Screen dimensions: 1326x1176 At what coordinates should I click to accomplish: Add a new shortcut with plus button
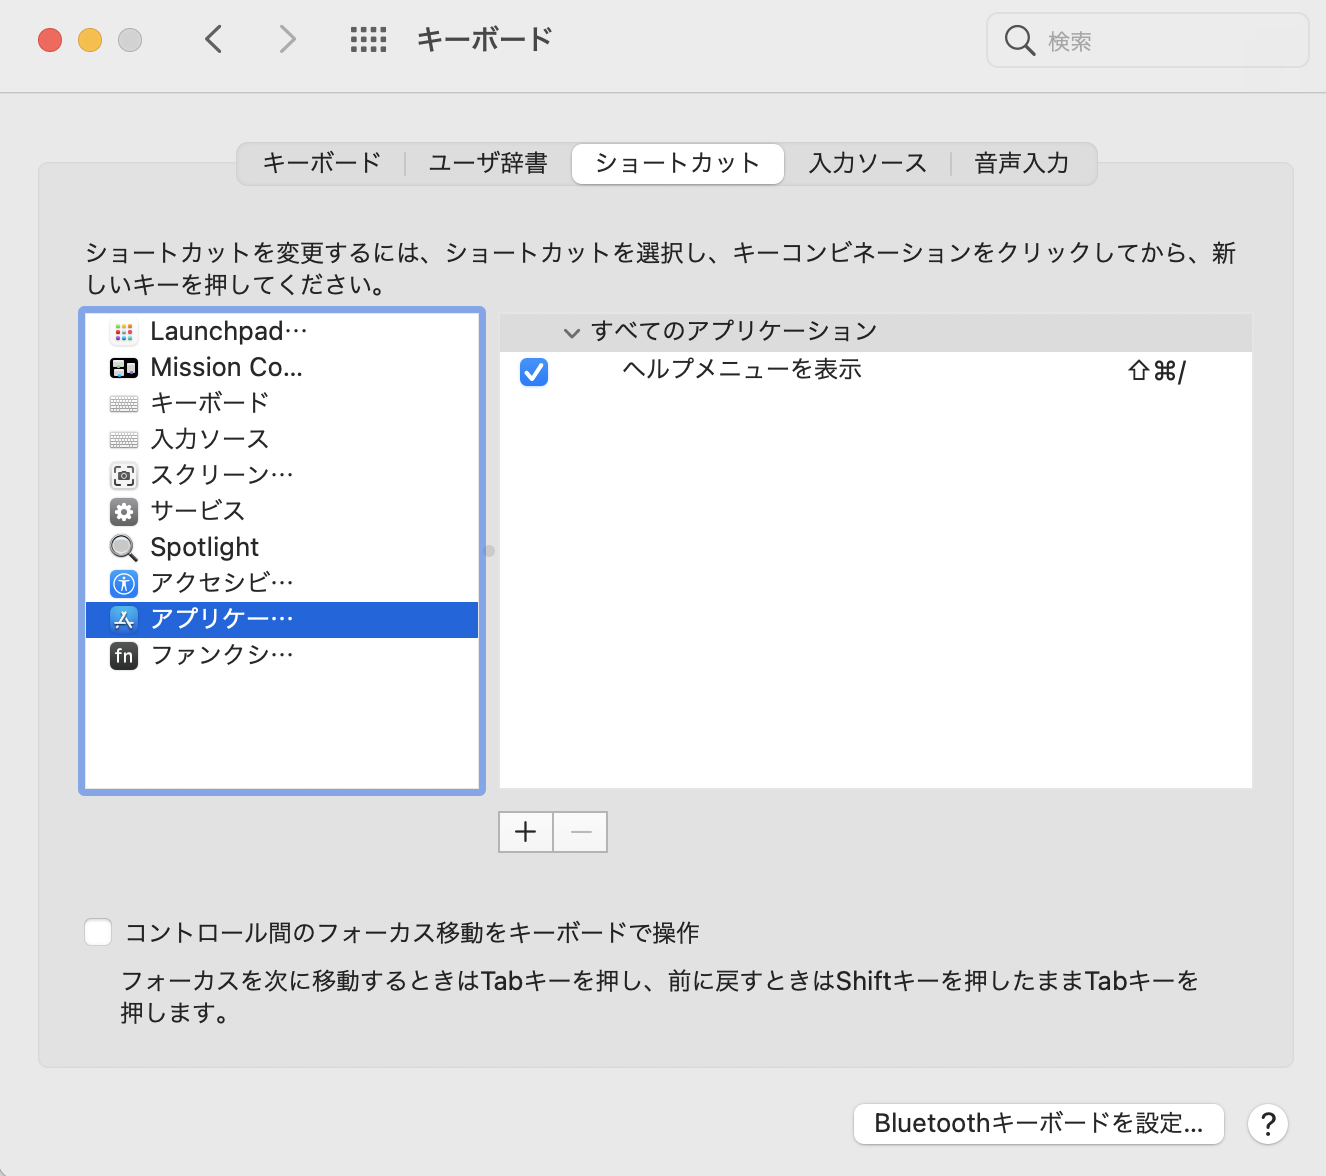pyautogui.click(x=526, y=832)
